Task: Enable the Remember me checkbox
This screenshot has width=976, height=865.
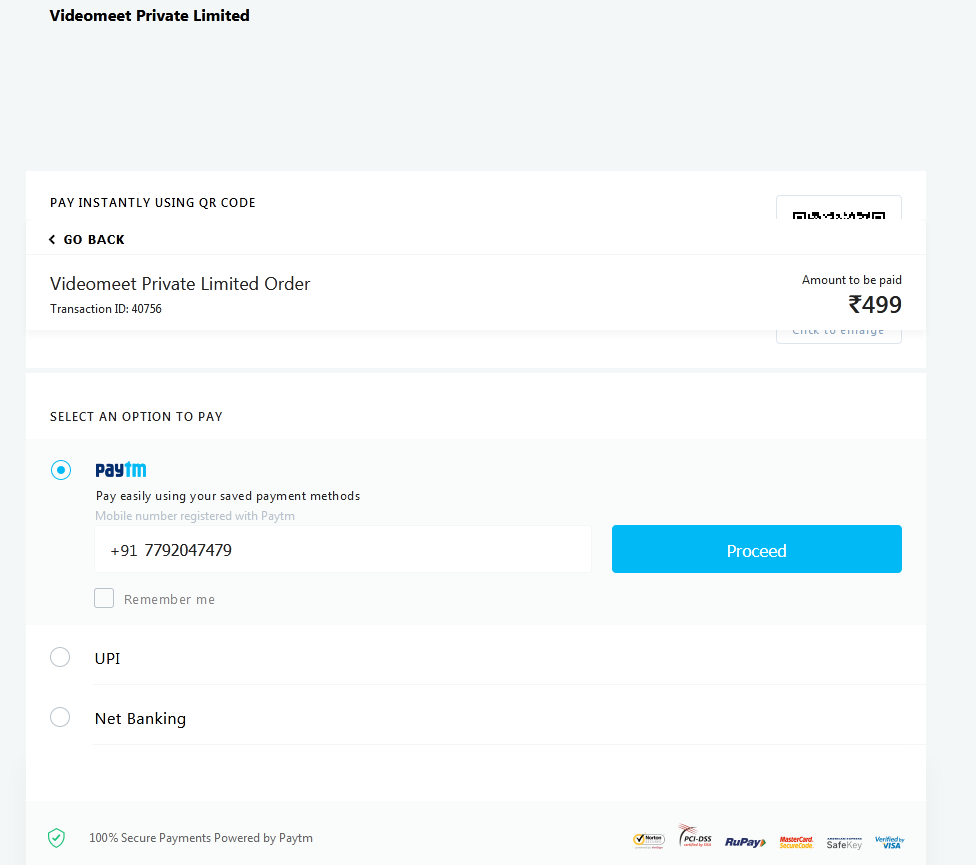Action: coord(104,598)
